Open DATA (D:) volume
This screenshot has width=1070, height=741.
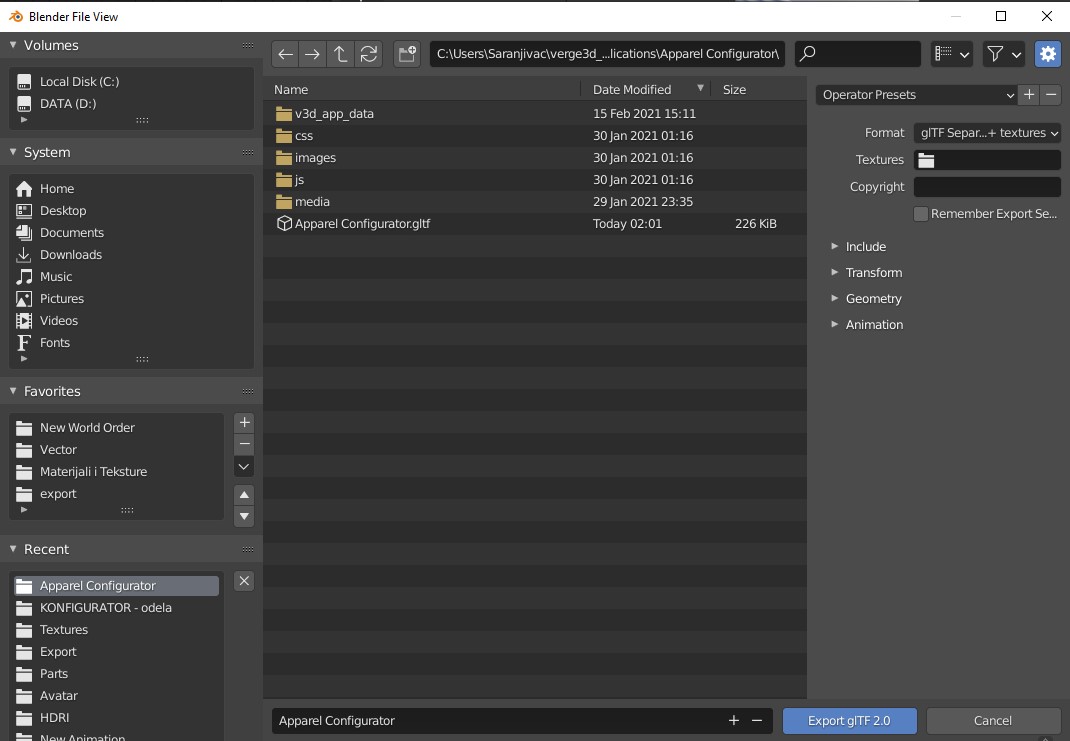point(131,104)
